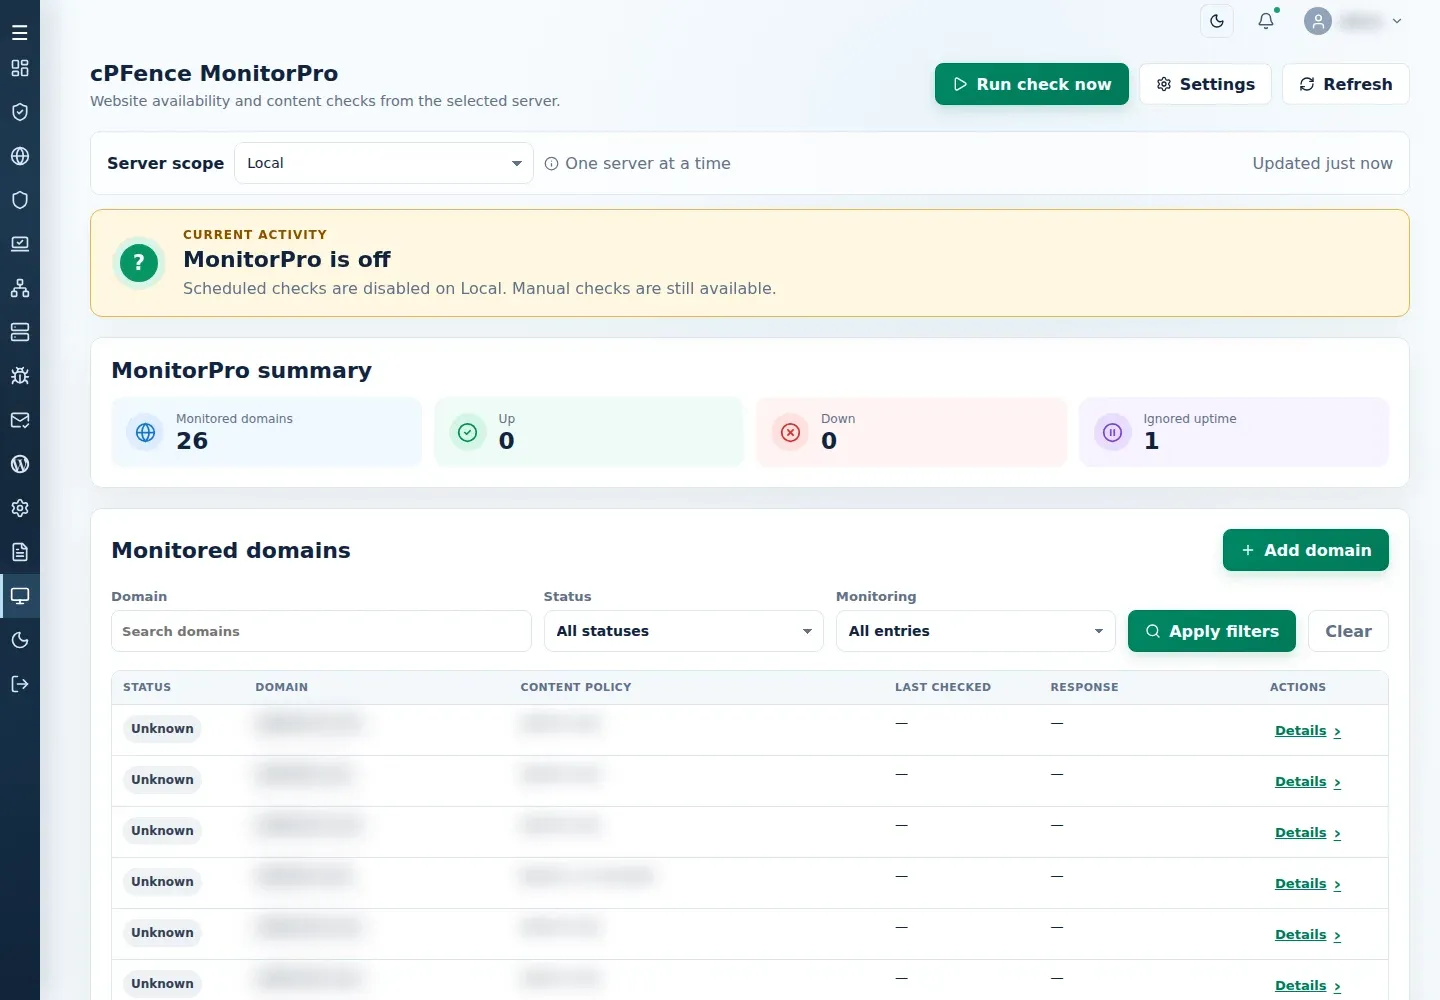
Task: Click the CONTENT POLICY column header
Action: pyautogui.click(x=576, y=687)
